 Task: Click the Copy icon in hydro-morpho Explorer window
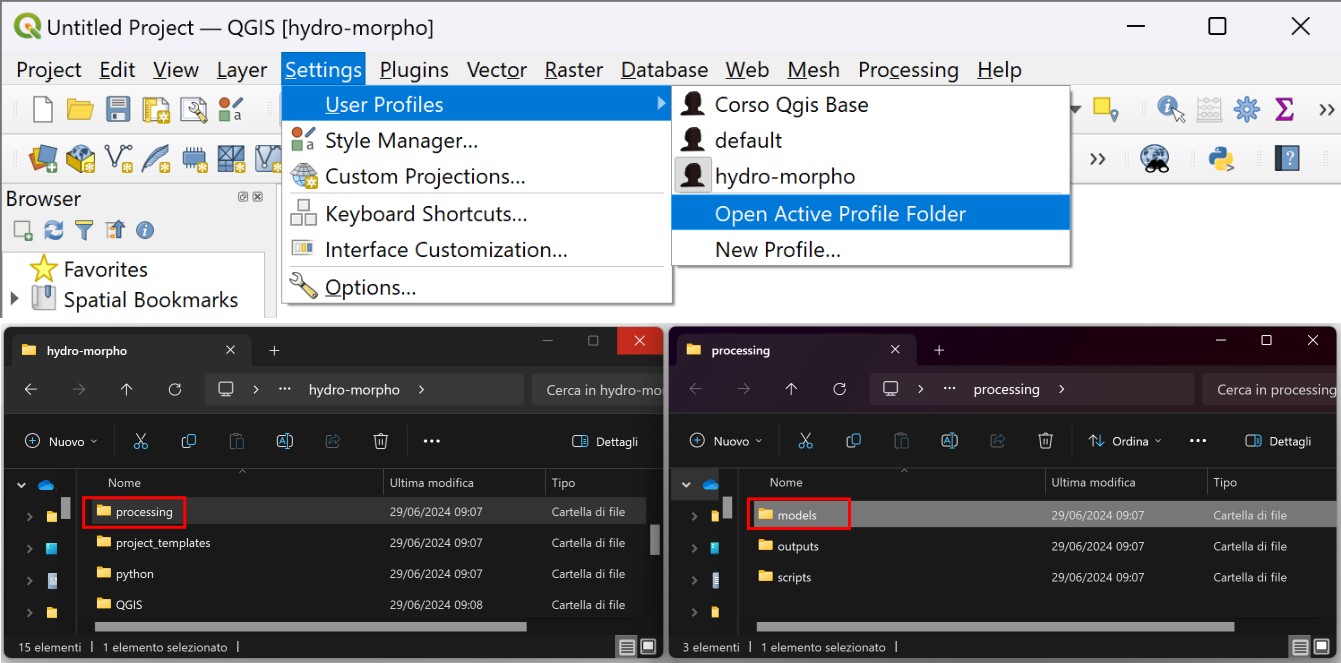188,441
